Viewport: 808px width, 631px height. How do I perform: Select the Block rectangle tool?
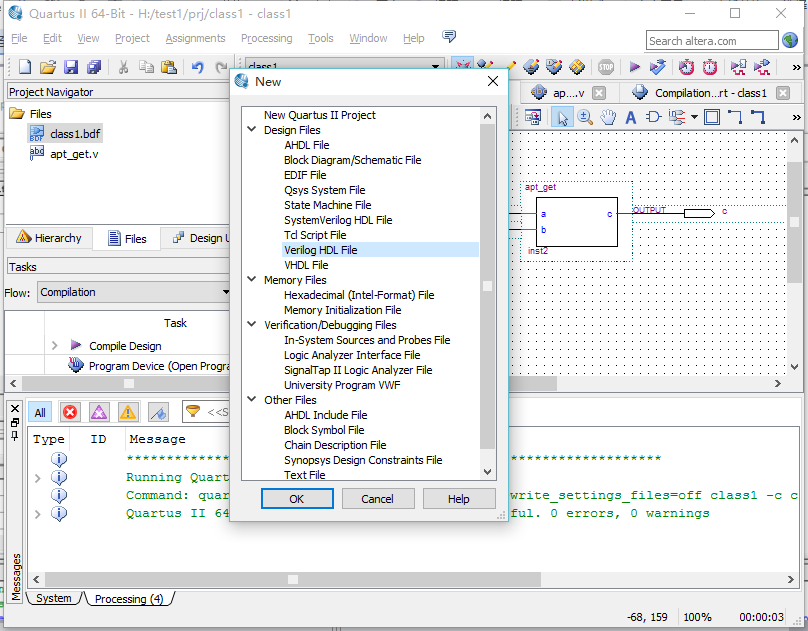[x=712, y=117]
